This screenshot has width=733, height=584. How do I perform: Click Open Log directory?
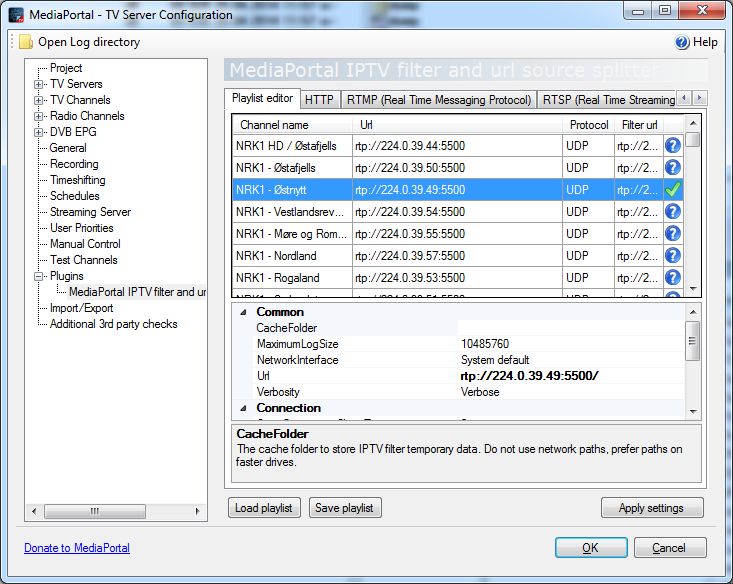[79, 42]
